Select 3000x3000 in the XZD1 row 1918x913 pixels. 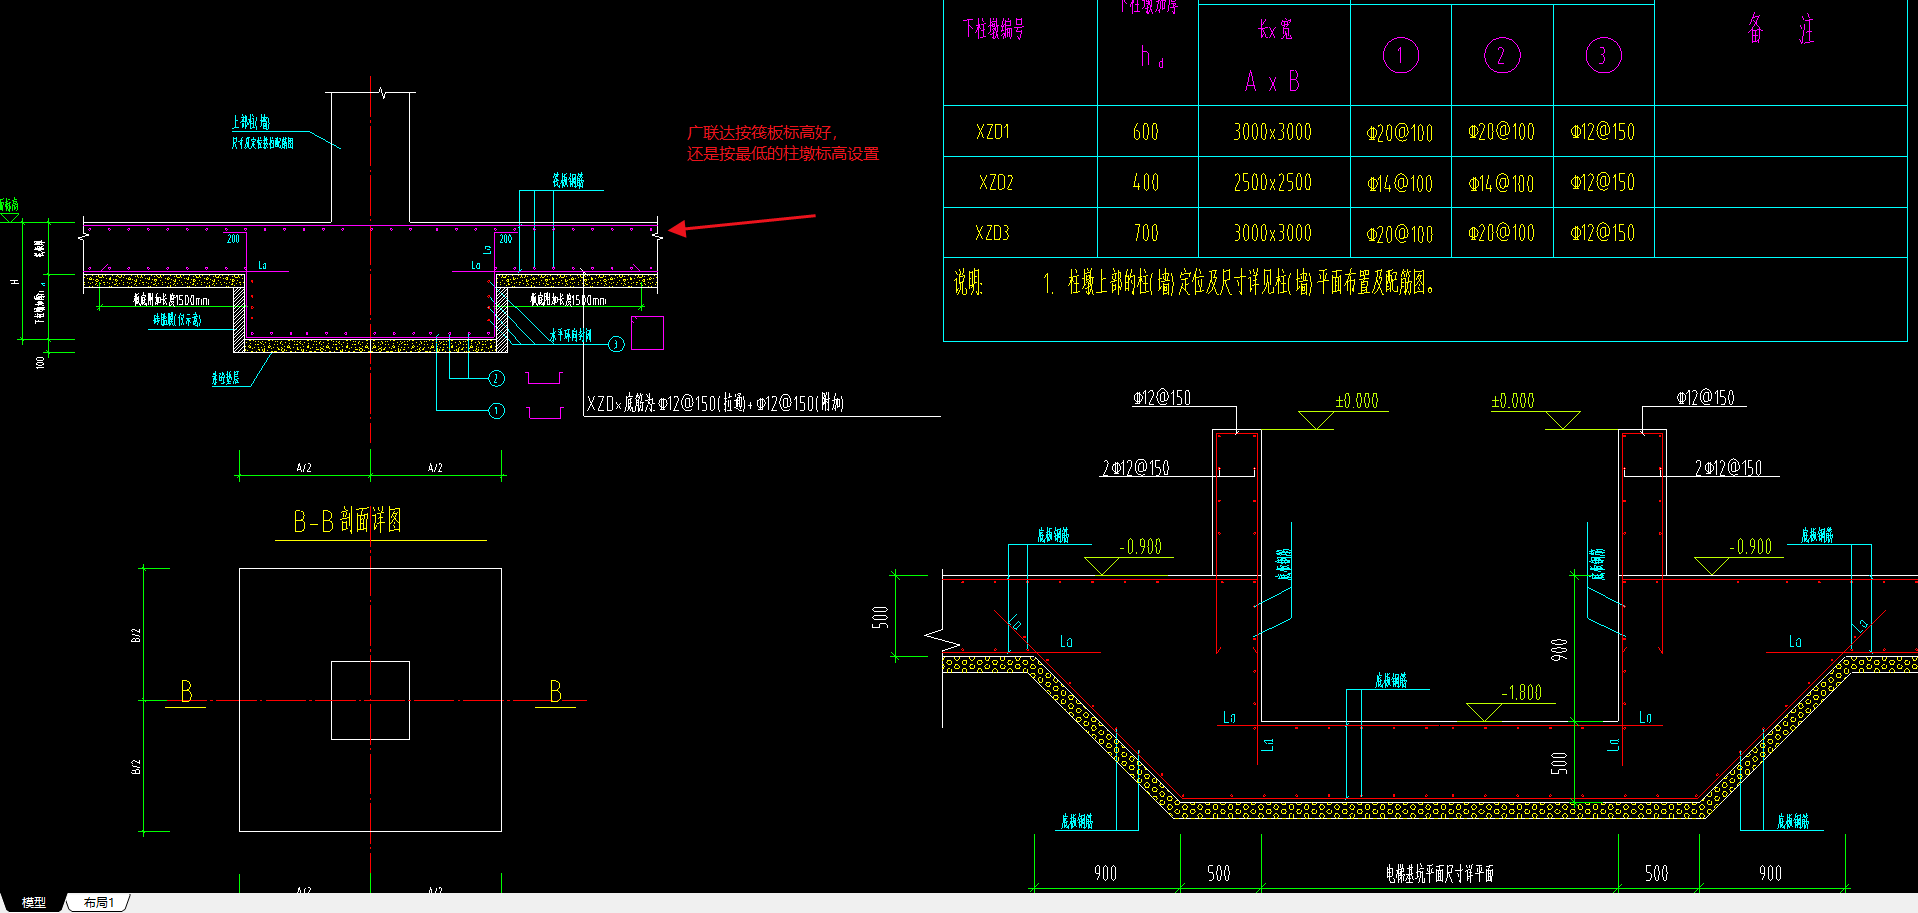1273,132
